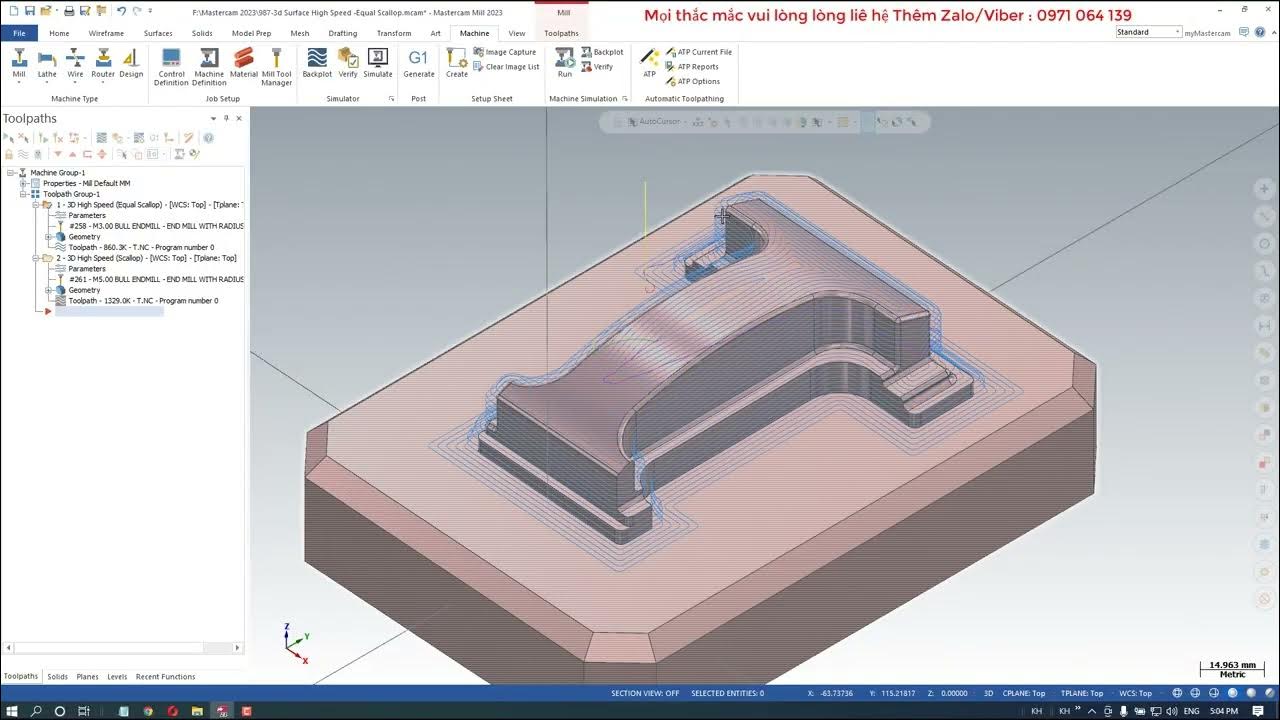
Task: Select #261 M5.00 BULL ENDMILL tool
Action: (156, 279)
